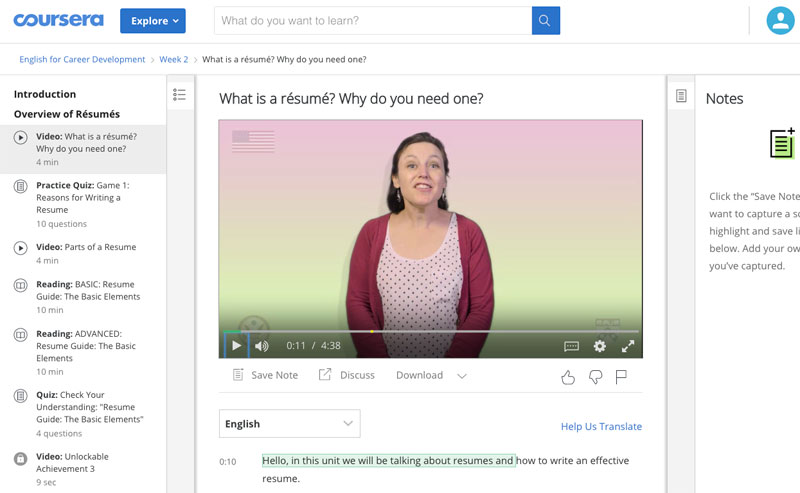
Task: Click the search input field
Action: 372,21
